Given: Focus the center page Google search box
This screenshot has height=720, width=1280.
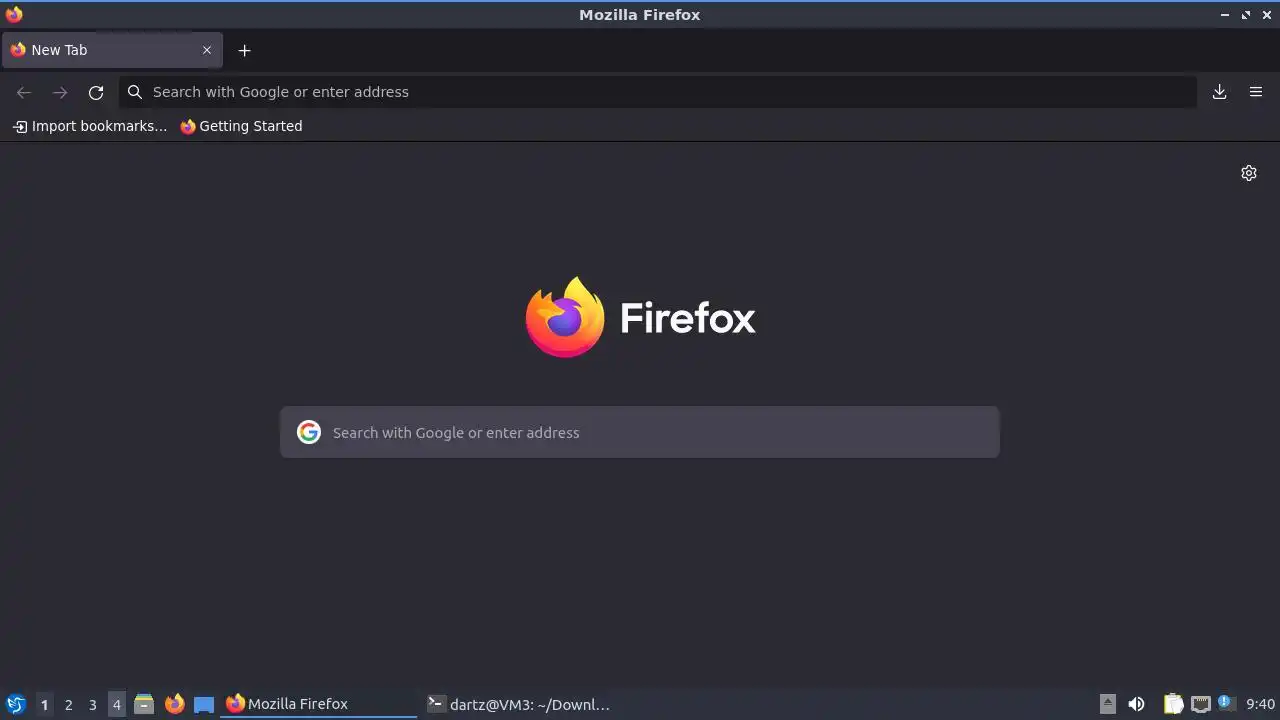Looking at the screenshot, I should click(x=640, y=432).
